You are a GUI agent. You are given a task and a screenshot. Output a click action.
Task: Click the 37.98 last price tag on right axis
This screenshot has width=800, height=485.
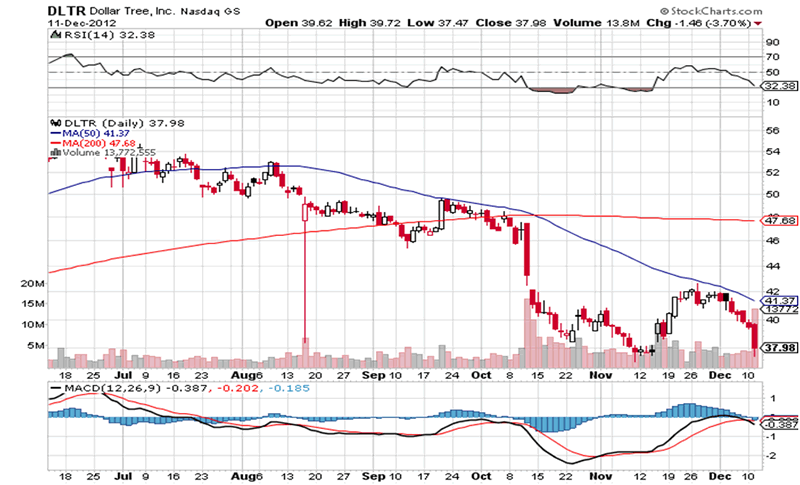tap(779, 348)
